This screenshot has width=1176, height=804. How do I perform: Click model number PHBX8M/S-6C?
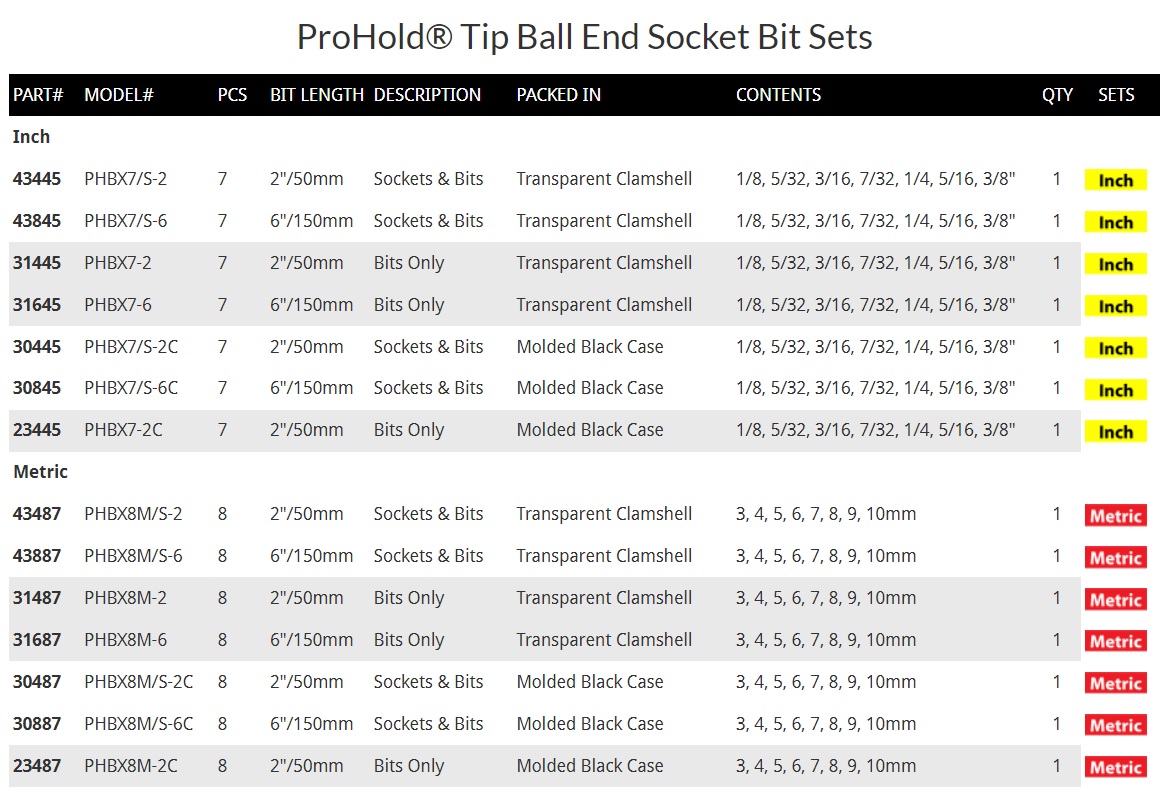coord(139,724)
